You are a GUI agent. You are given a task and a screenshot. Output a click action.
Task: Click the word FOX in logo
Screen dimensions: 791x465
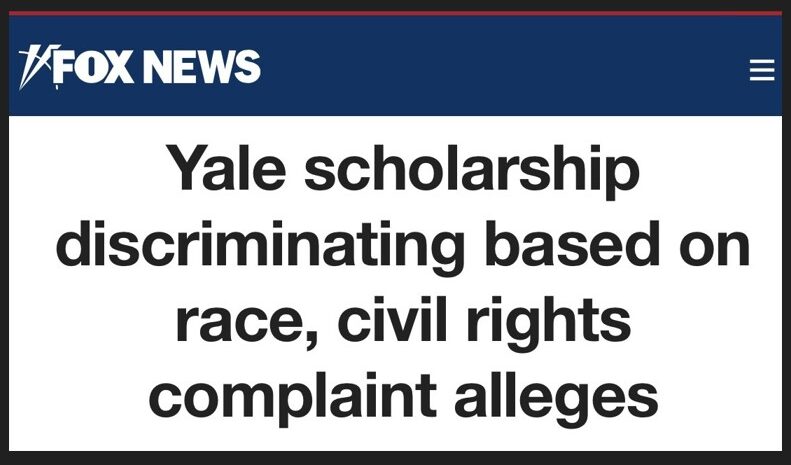pyautogui.click(x=94, y=67)
